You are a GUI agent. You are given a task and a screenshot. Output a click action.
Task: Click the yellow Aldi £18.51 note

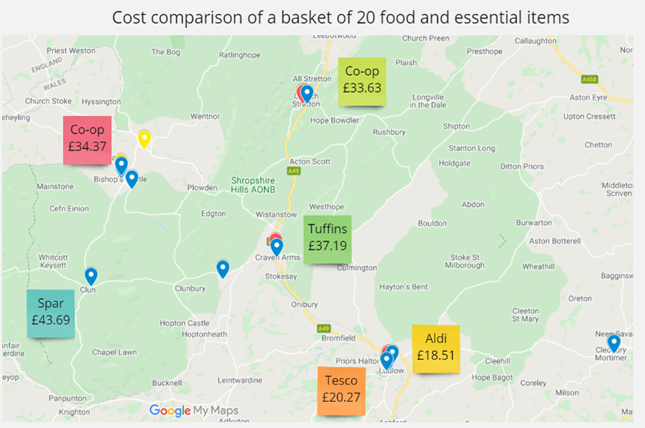(436, 349)
